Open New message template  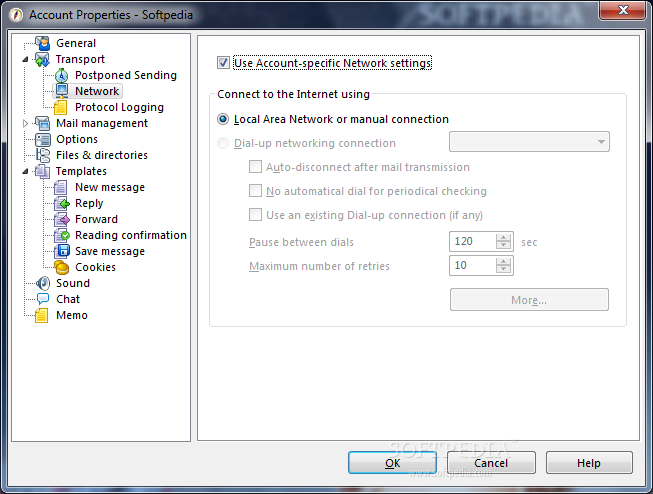(x=110, y=187)
